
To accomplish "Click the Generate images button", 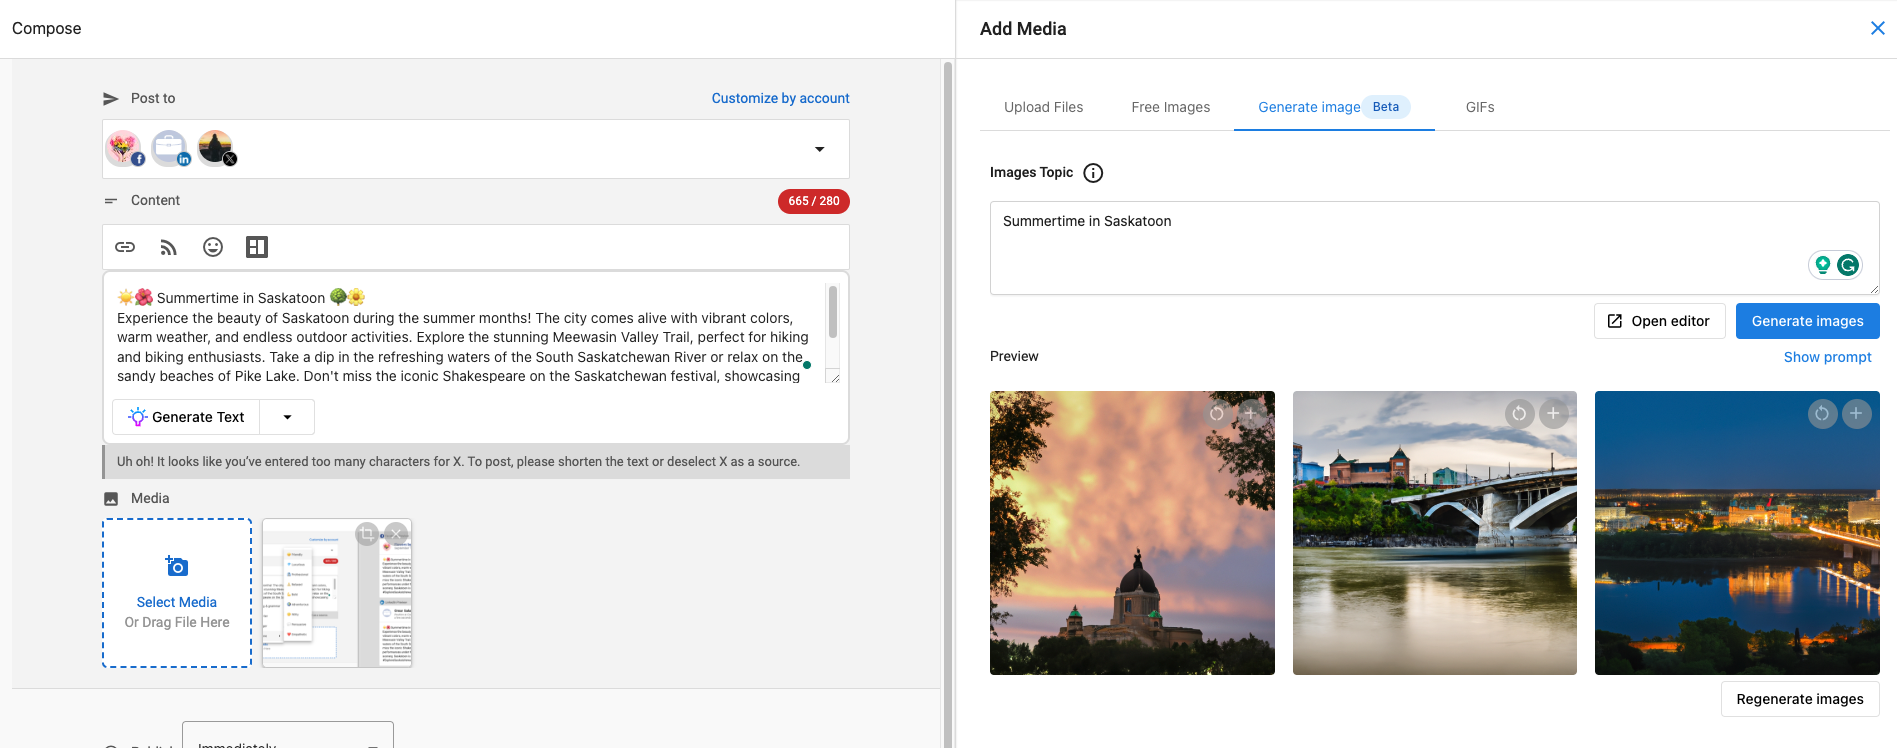I will tap(1807, 321).
